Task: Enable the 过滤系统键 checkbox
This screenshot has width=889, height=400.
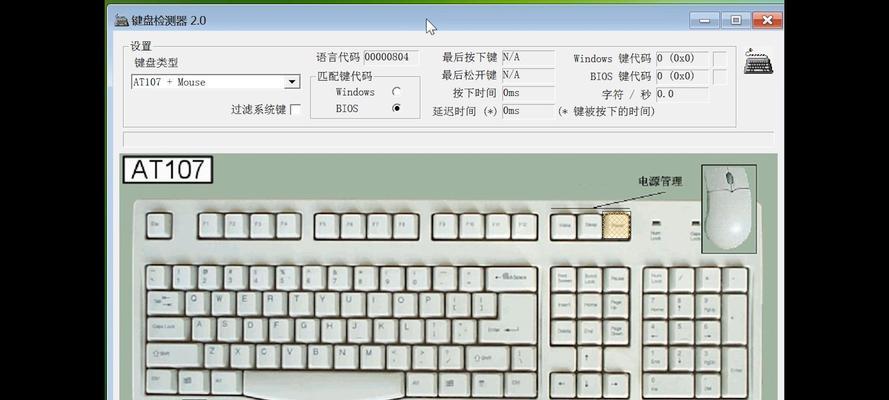Action: click(x=295, y=110)
